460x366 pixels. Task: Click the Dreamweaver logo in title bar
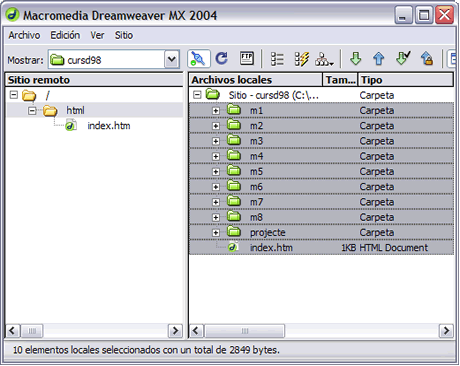coord(12,14)
